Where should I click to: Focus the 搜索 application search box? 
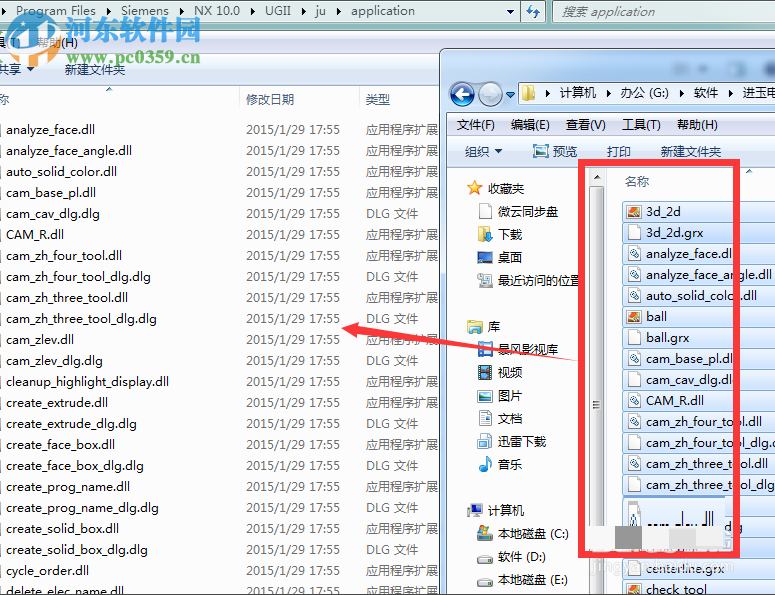point(662,11)
